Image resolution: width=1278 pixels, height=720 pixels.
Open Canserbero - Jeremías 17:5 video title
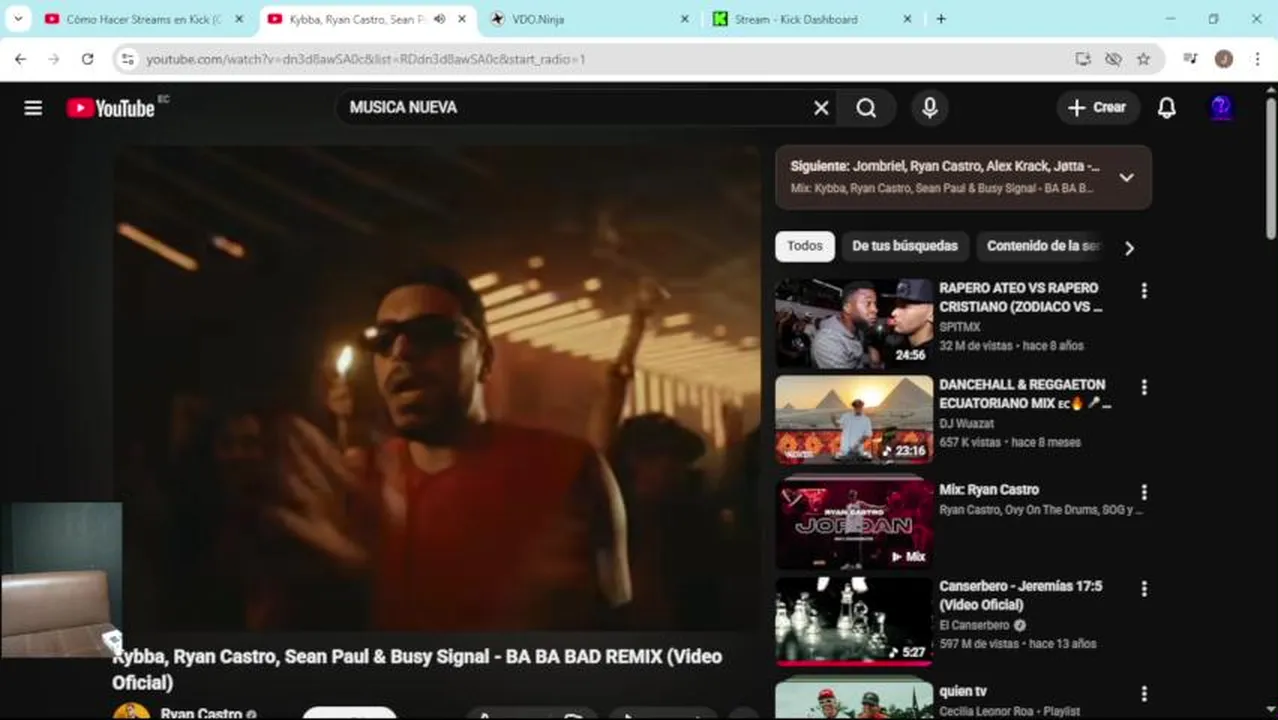tap(1020, 595)
